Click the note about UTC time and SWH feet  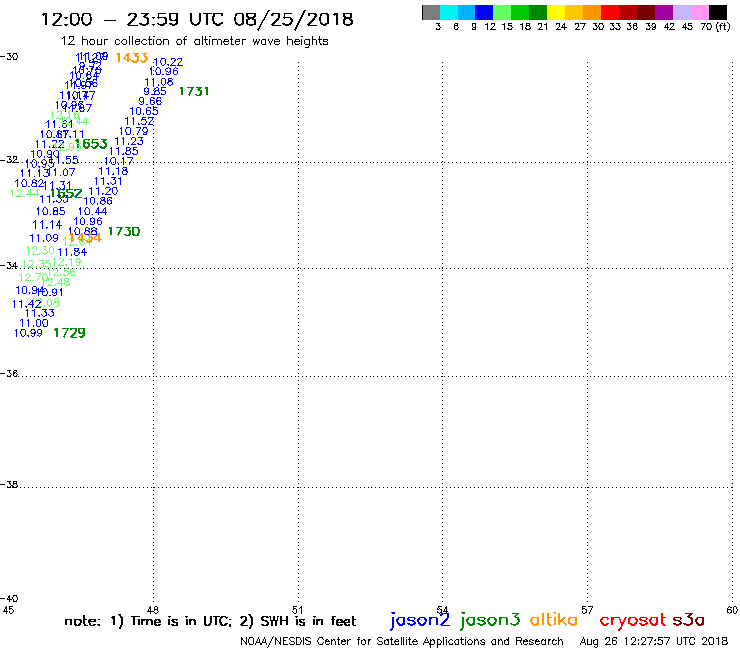coord(210,621)
